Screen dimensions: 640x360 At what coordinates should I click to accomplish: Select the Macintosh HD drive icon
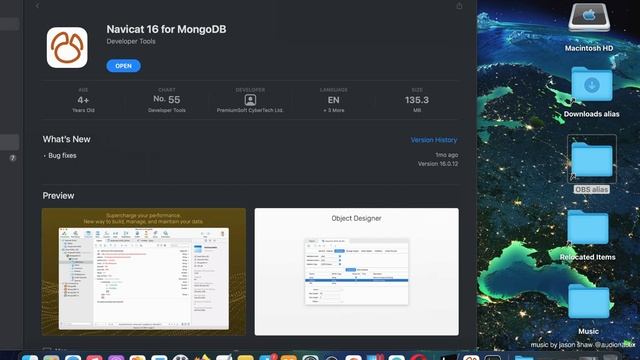[589, 17]
